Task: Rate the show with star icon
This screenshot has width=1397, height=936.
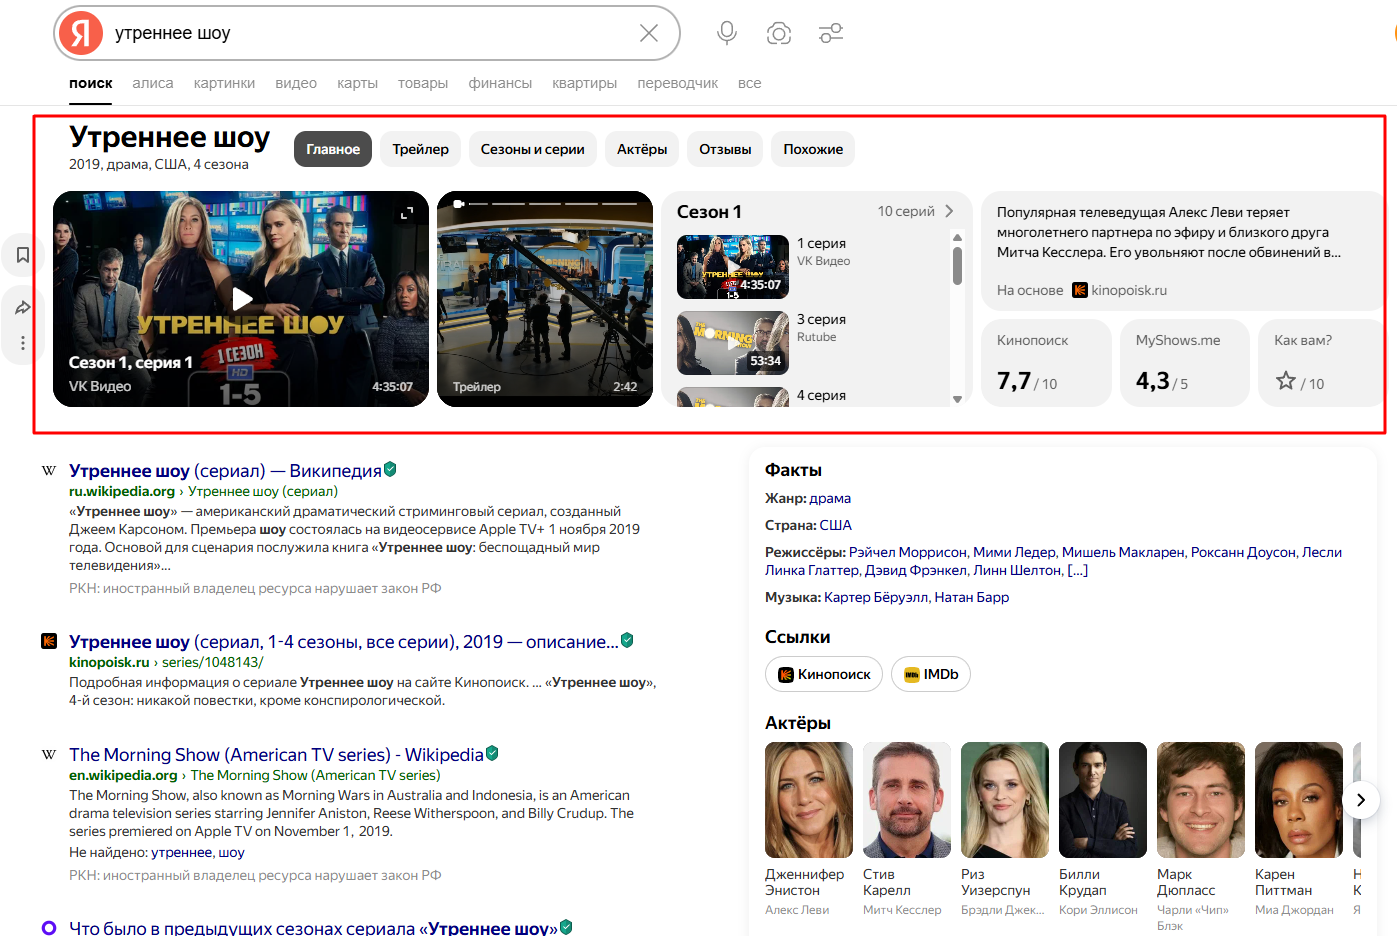Action: pos(1286,381)
